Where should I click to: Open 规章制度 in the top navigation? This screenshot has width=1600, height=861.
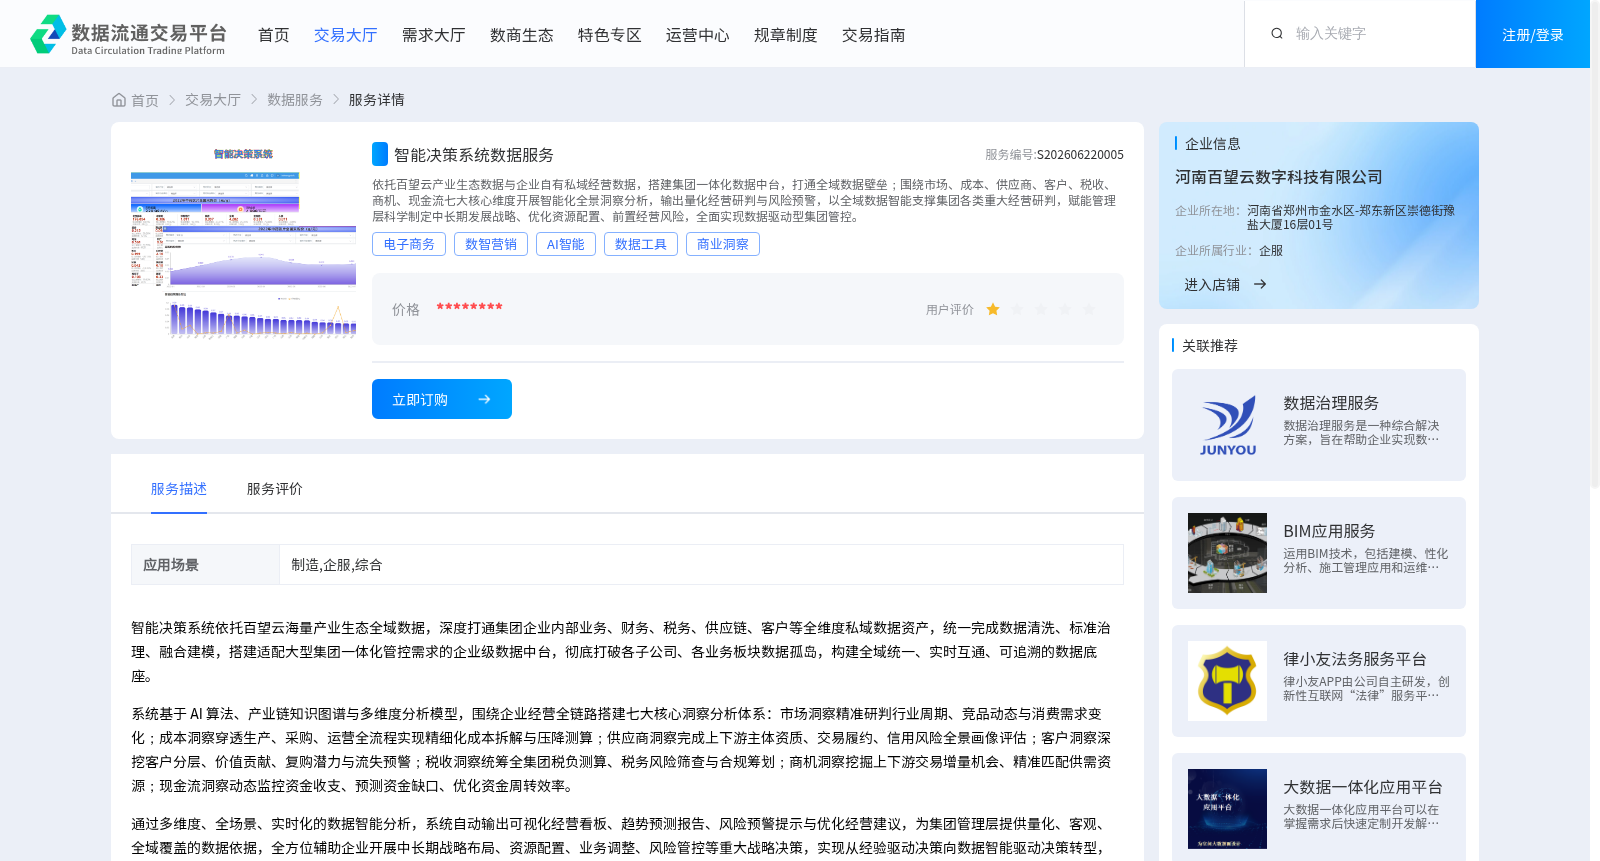pos(785,35)
